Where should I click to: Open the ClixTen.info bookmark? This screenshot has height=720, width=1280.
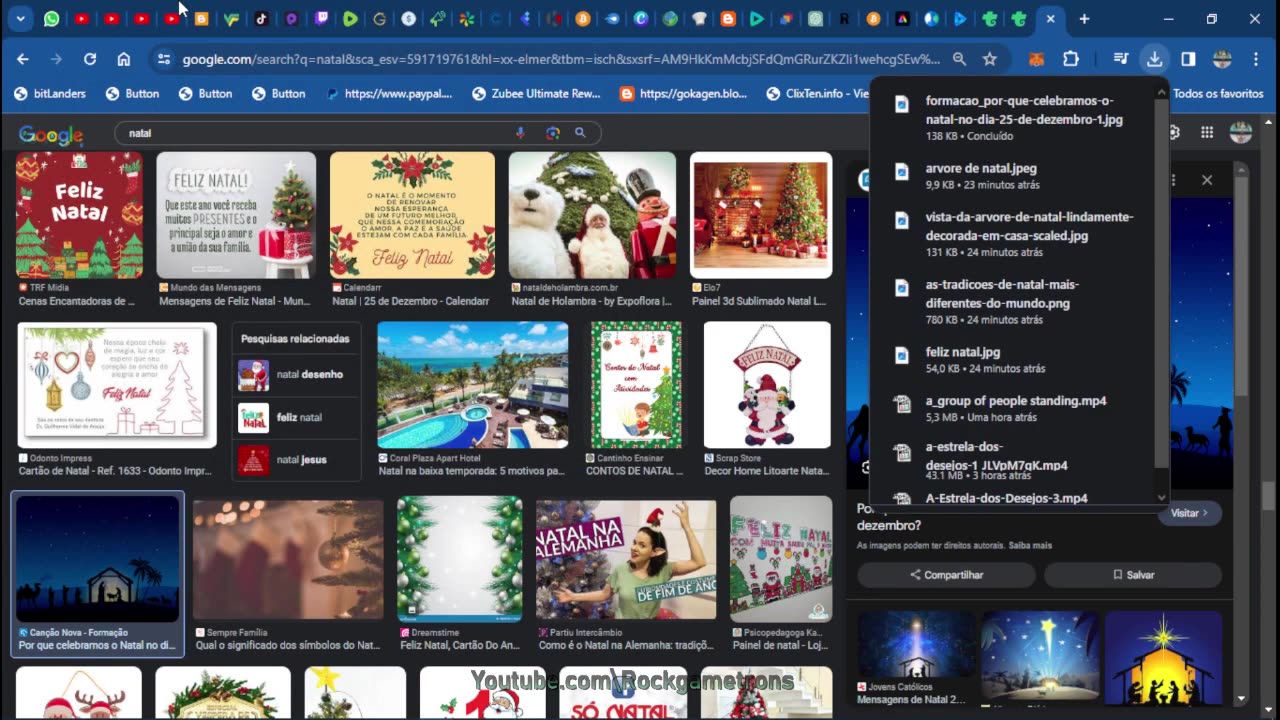pos(817,93)
